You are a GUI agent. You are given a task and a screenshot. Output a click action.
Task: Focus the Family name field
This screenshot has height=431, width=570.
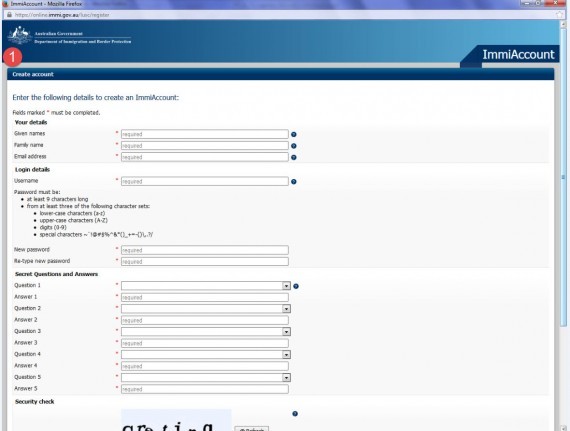tap(205, 146)
